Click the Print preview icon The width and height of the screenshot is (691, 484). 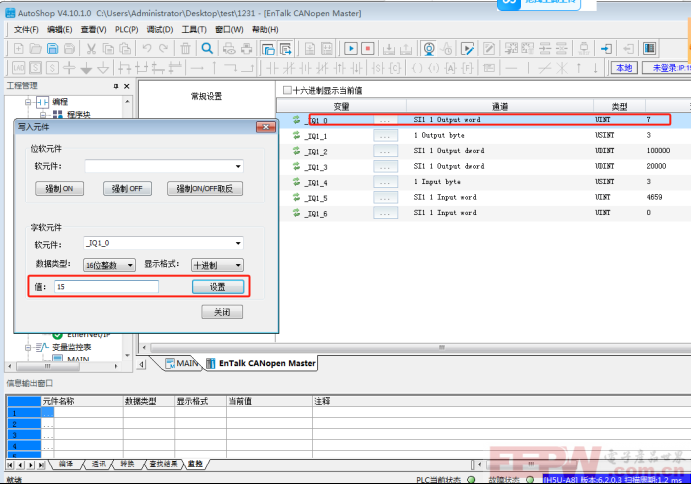click(x=229, y=48)
